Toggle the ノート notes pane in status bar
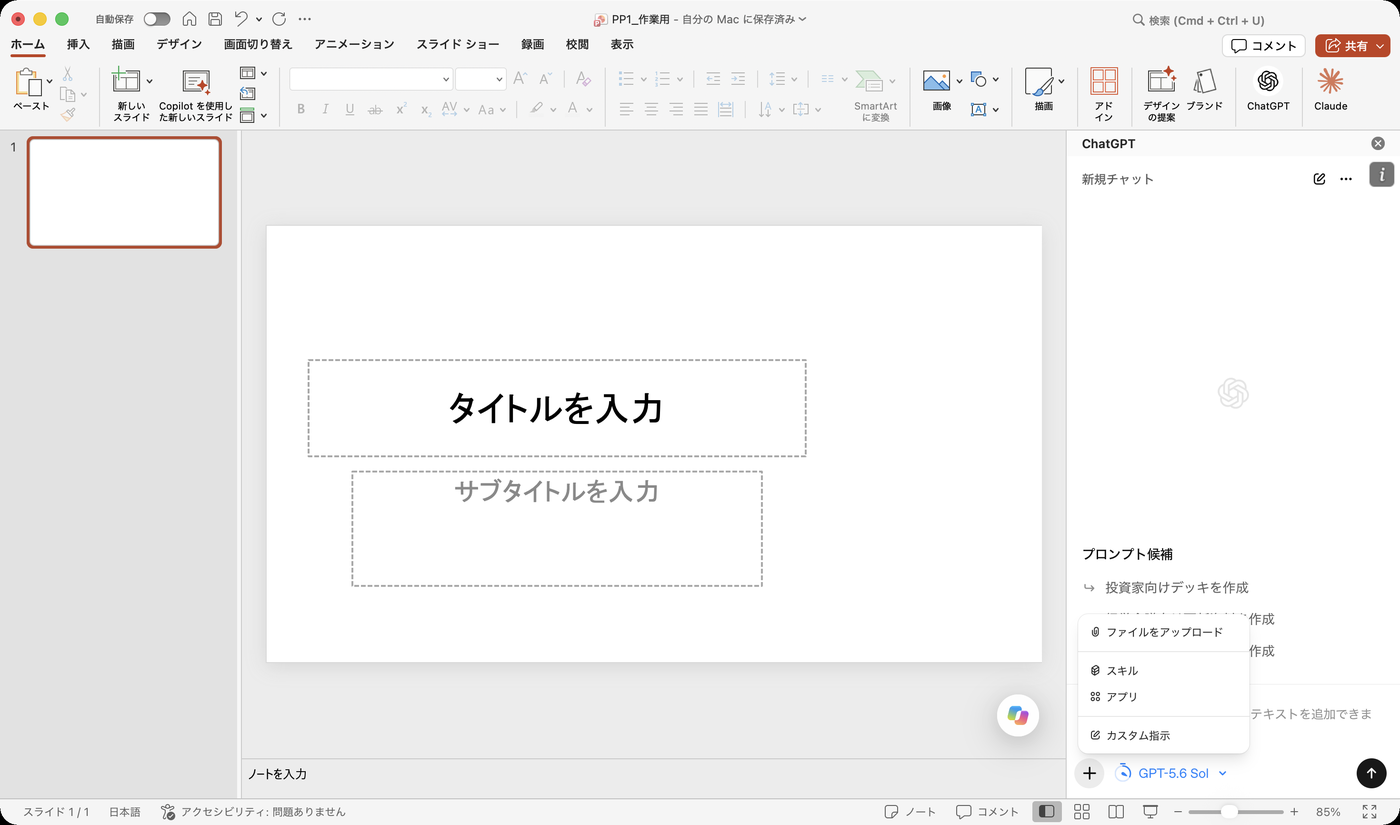Screen dimensions: 1400x825 (x=910, y=811)
